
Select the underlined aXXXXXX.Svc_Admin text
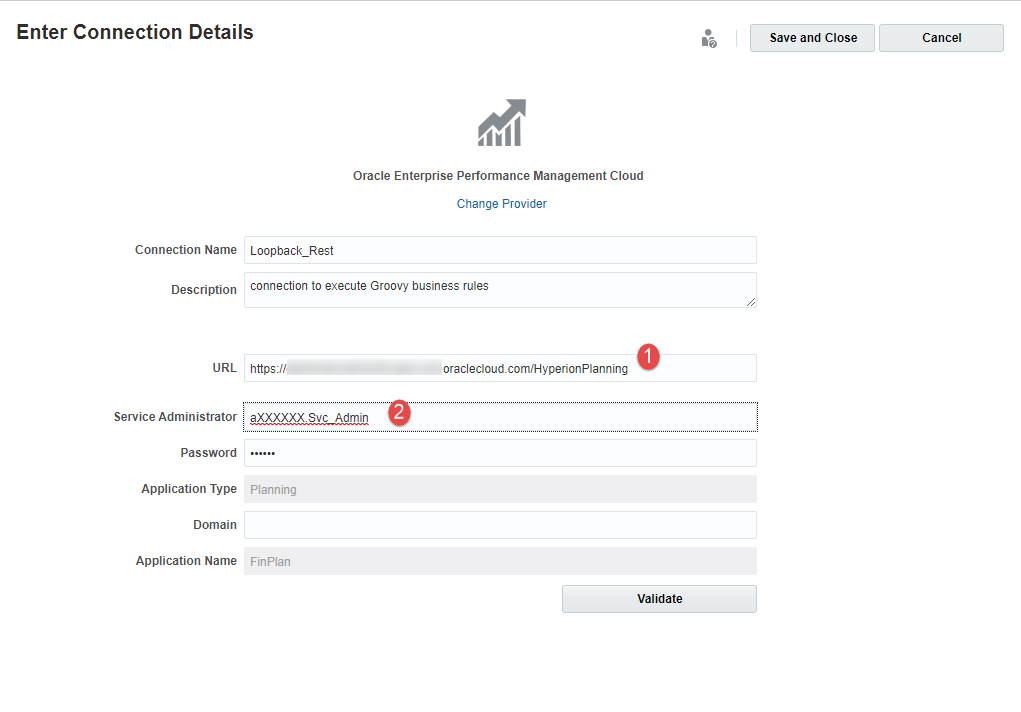point(309,417)
